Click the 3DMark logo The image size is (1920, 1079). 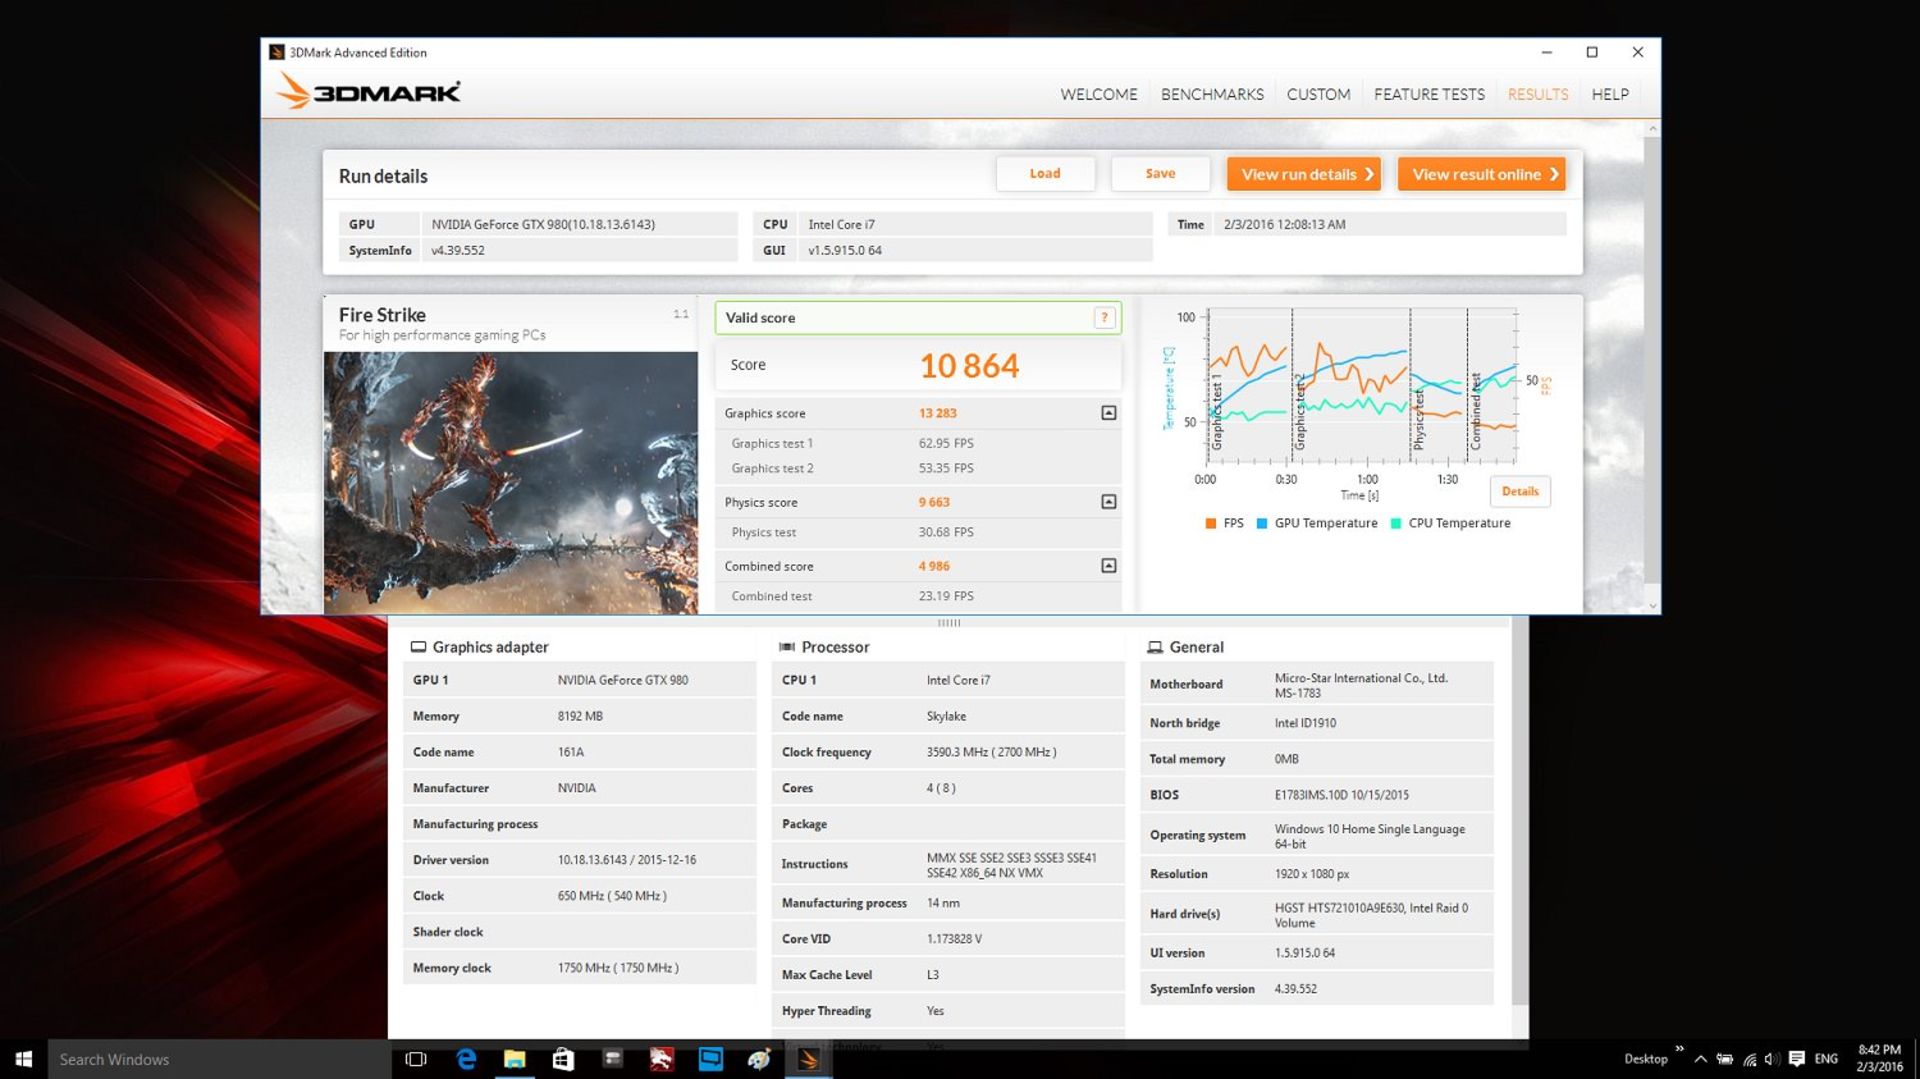coord(368,92)
